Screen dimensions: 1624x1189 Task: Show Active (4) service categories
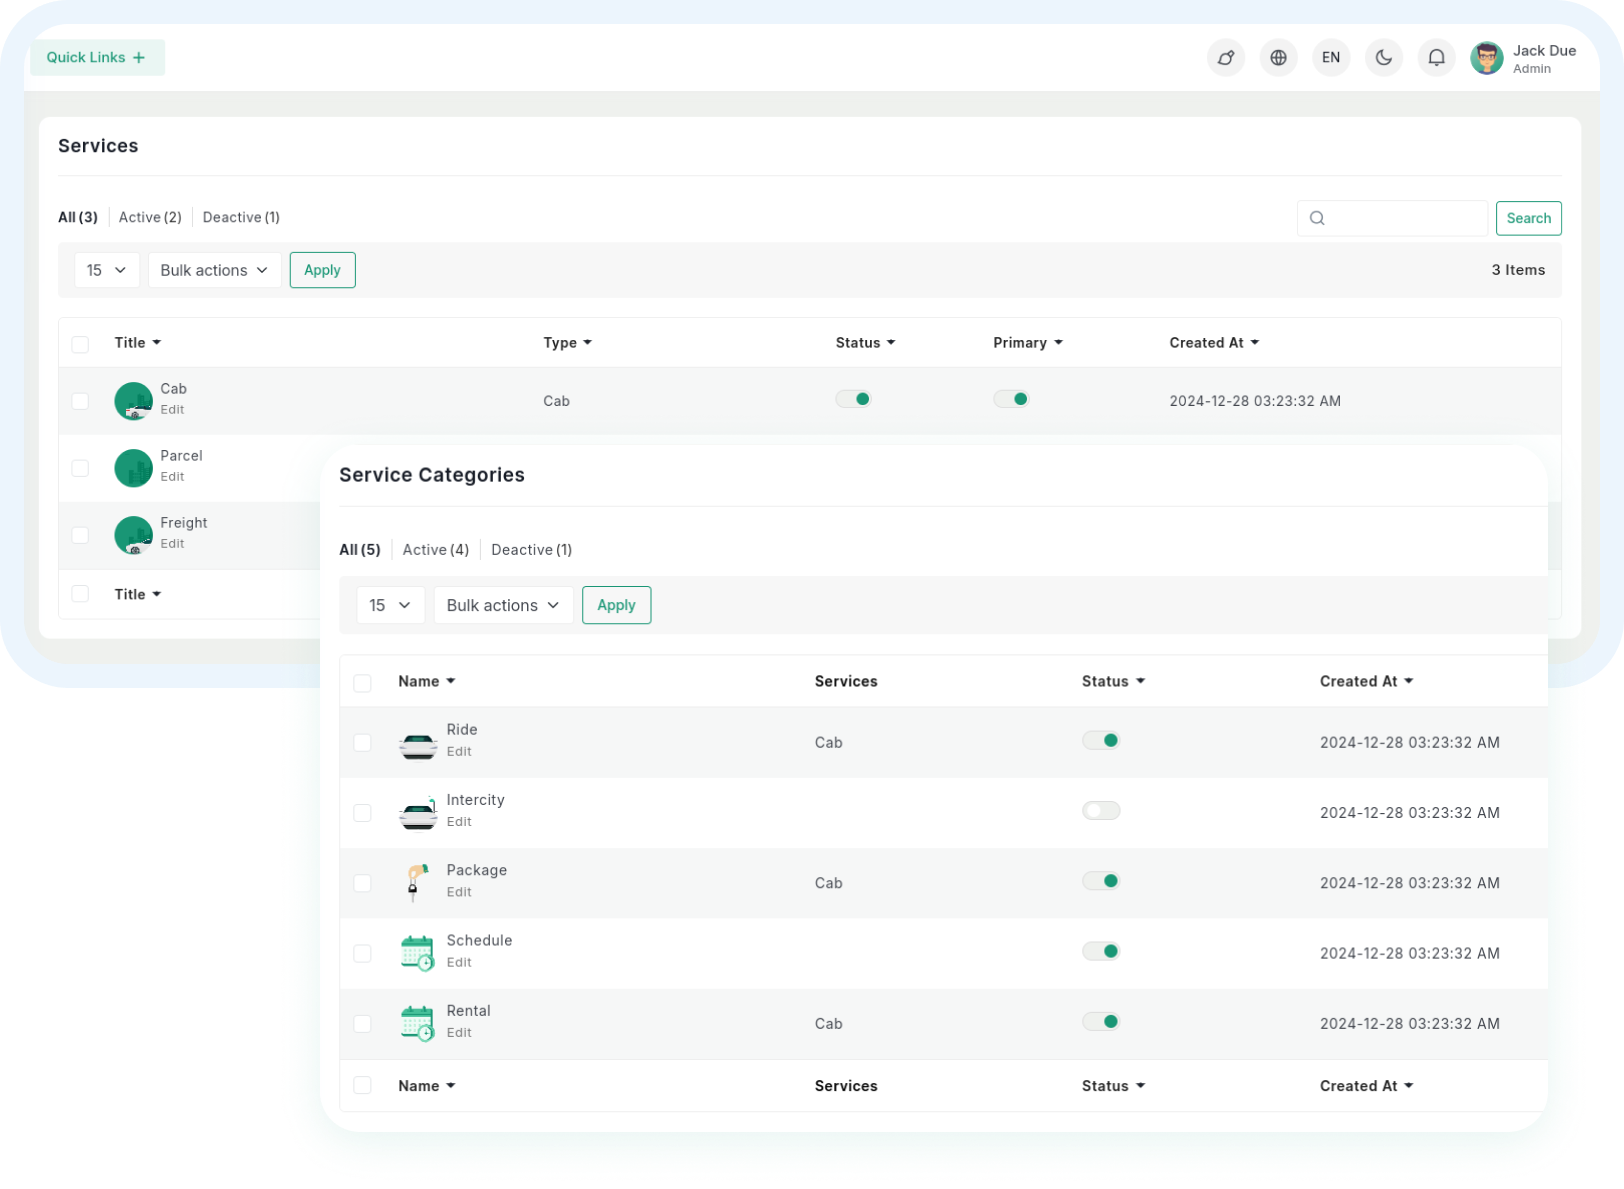(435, 550)
